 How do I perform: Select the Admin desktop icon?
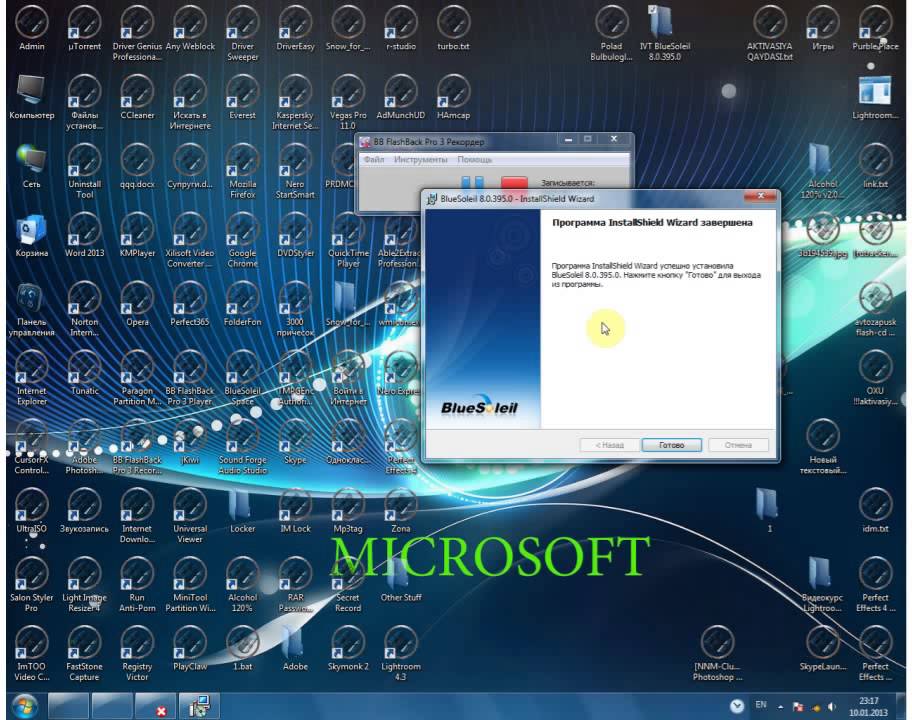click(31, 28)
